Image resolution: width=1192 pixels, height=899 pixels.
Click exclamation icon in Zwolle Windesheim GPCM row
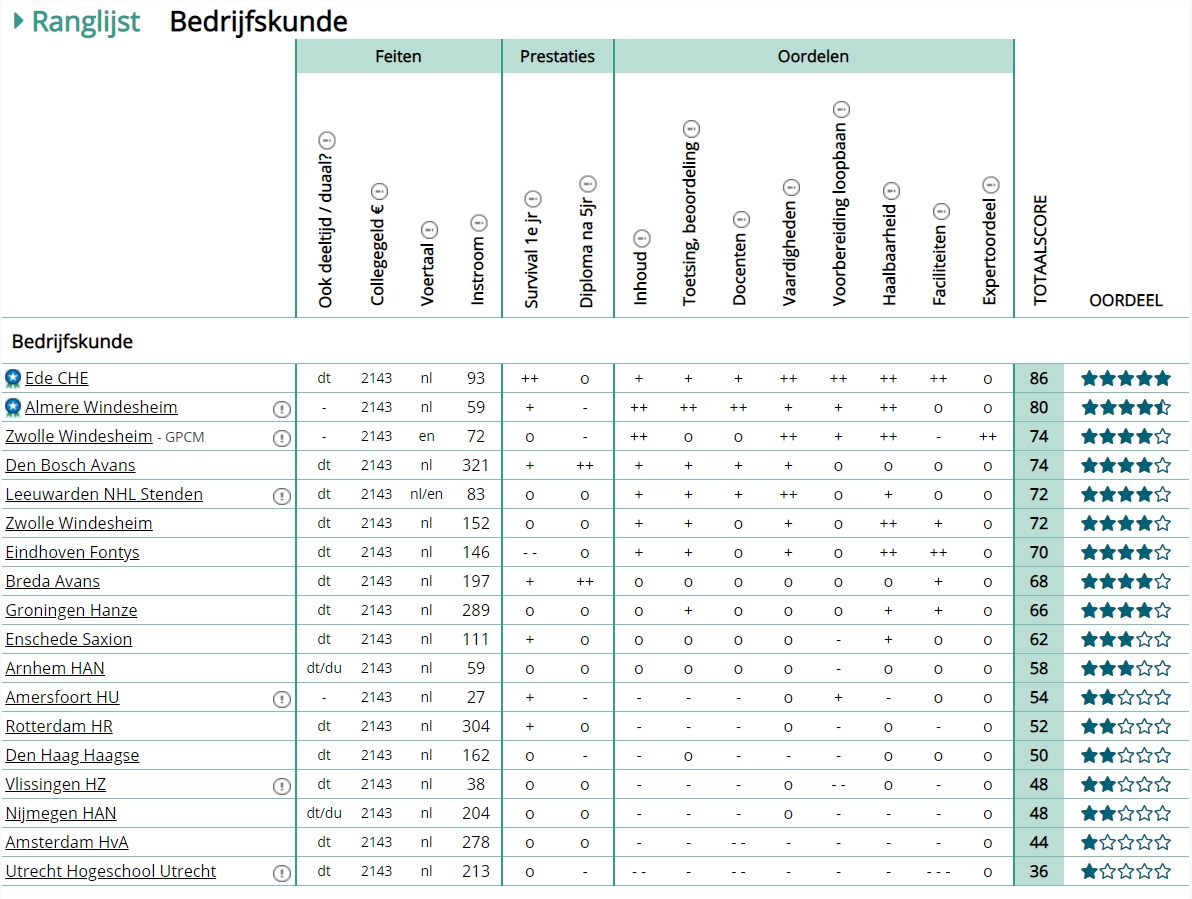tap(281, 438)
